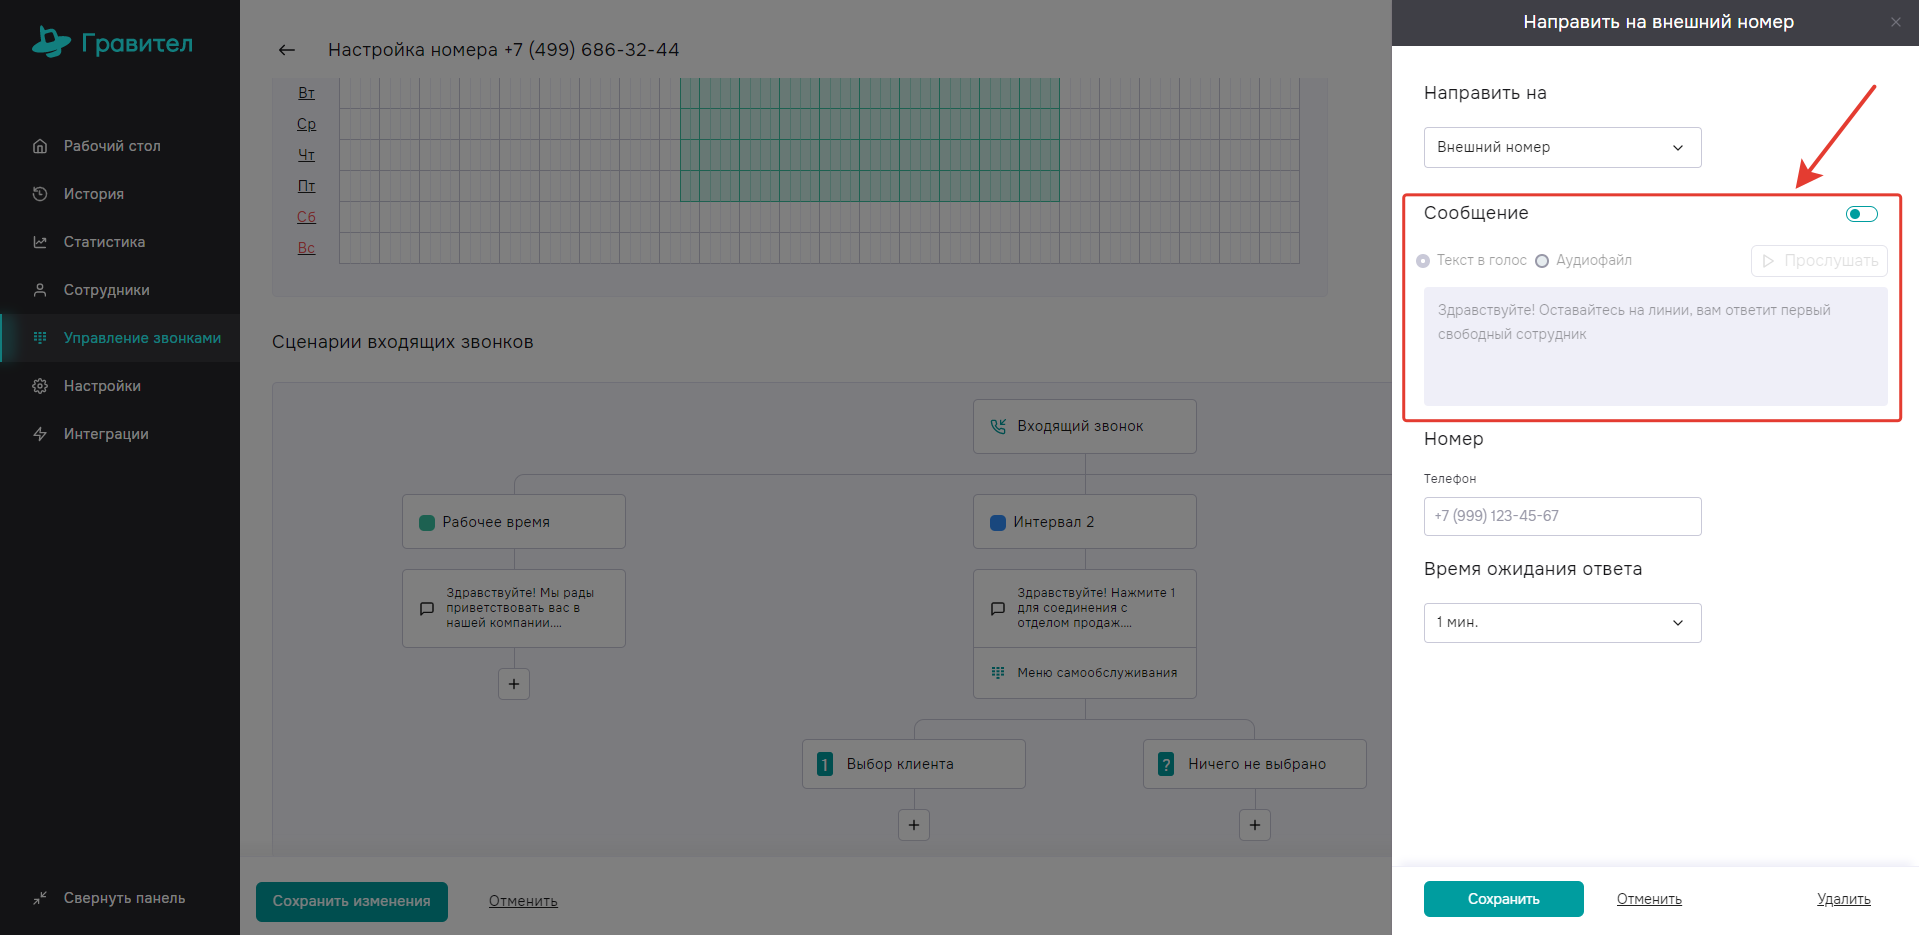Go to the Сотрудники section

point(106,290)
